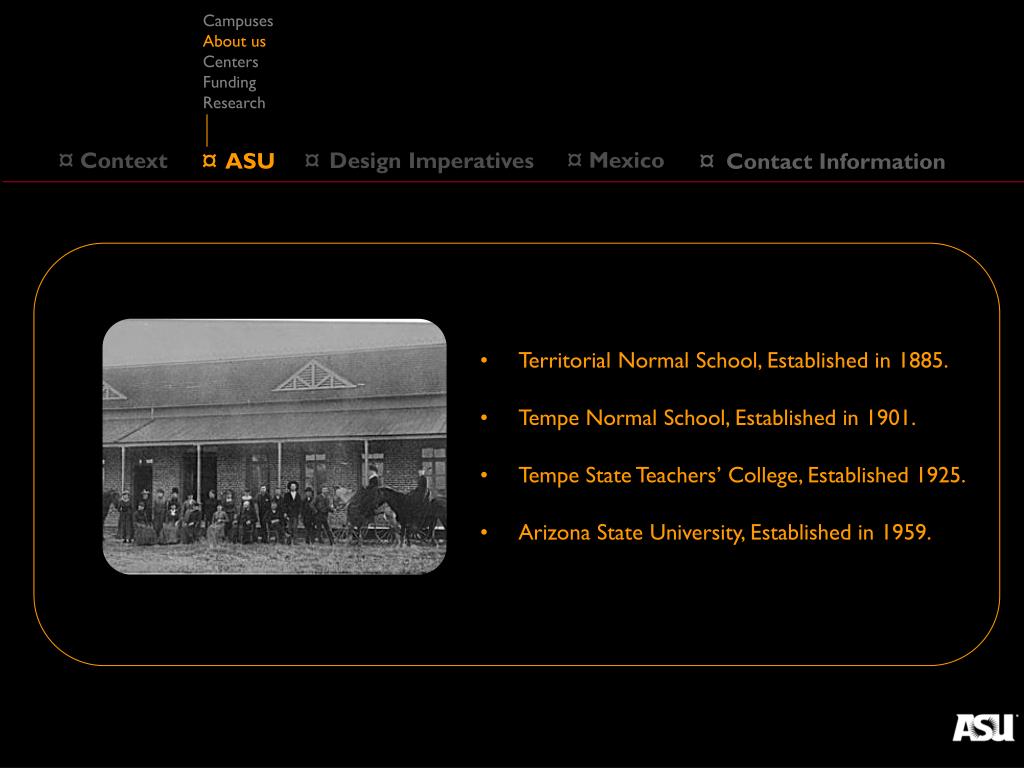1024x768 pixels.
Task: Choose the Funding submenu item
Action: [x=229, y=82]
